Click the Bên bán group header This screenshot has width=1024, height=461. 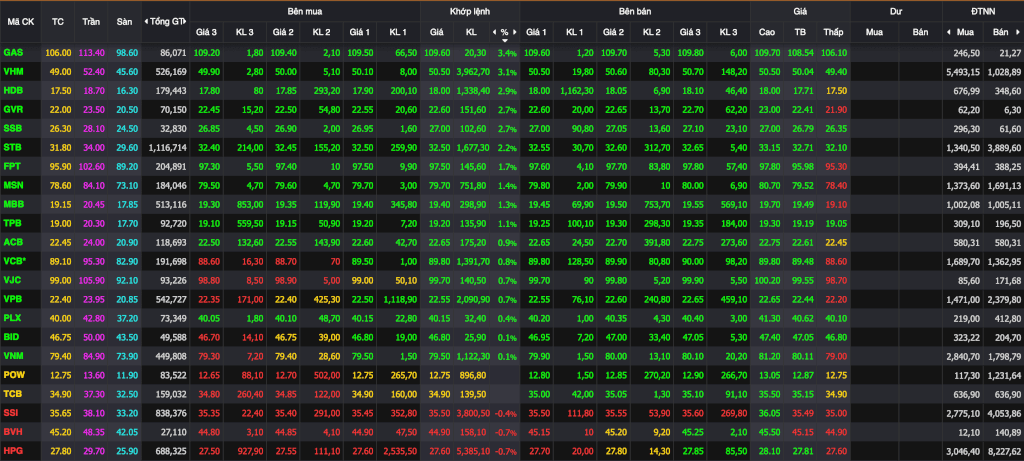pos(635,12)
